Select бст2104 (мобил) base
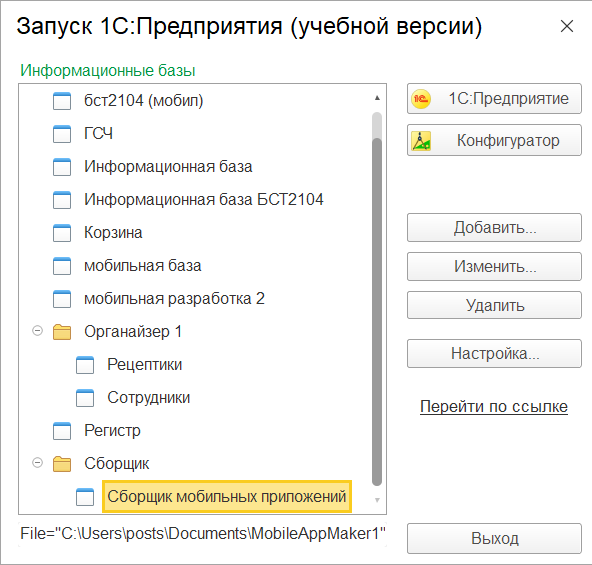This screenshot has width=592, height=565. pos(143,101)
